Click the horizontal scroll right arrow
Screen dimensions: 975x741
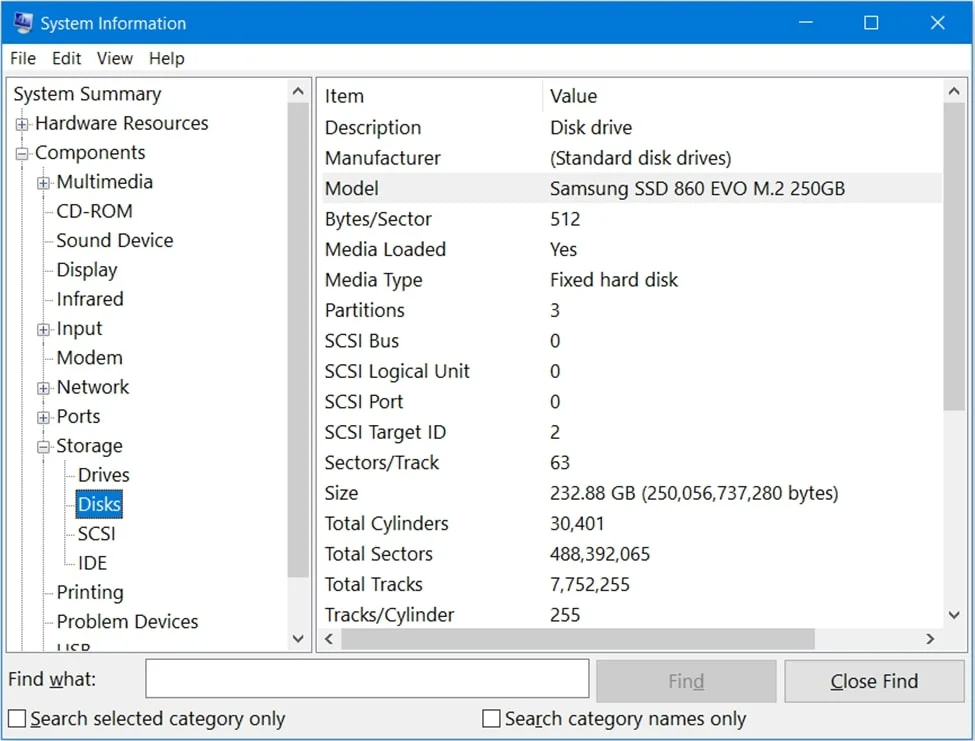930,639
